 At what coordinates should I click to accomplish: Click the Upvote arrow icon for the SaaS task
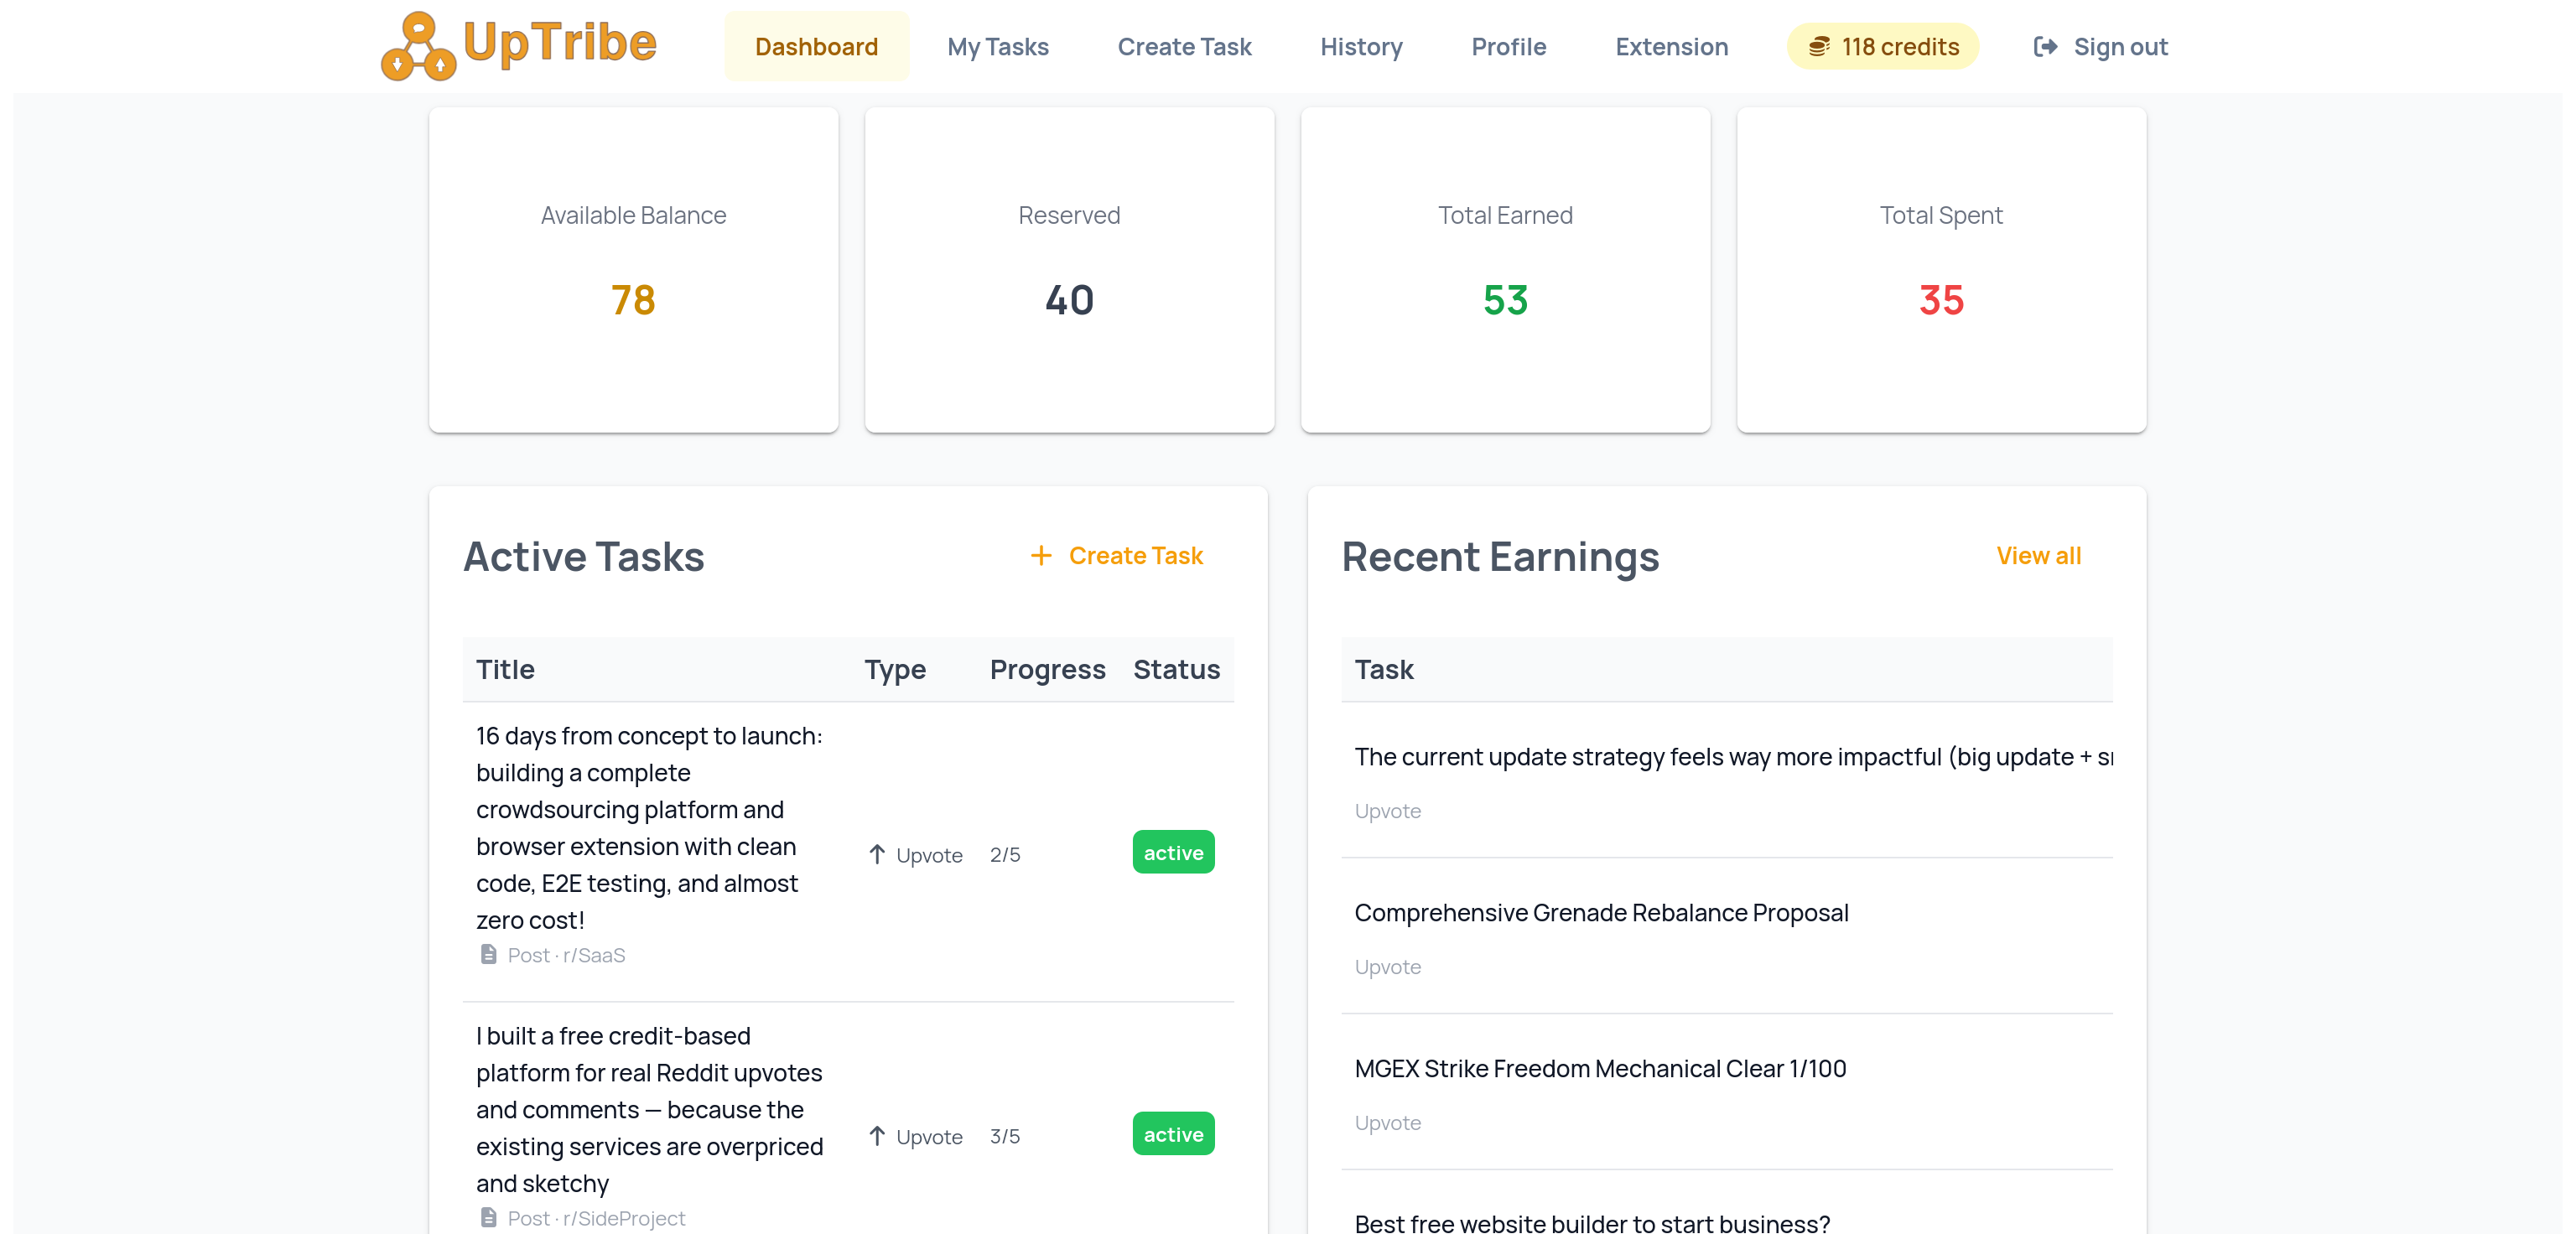pyautogui.click(x=877, y=854)
